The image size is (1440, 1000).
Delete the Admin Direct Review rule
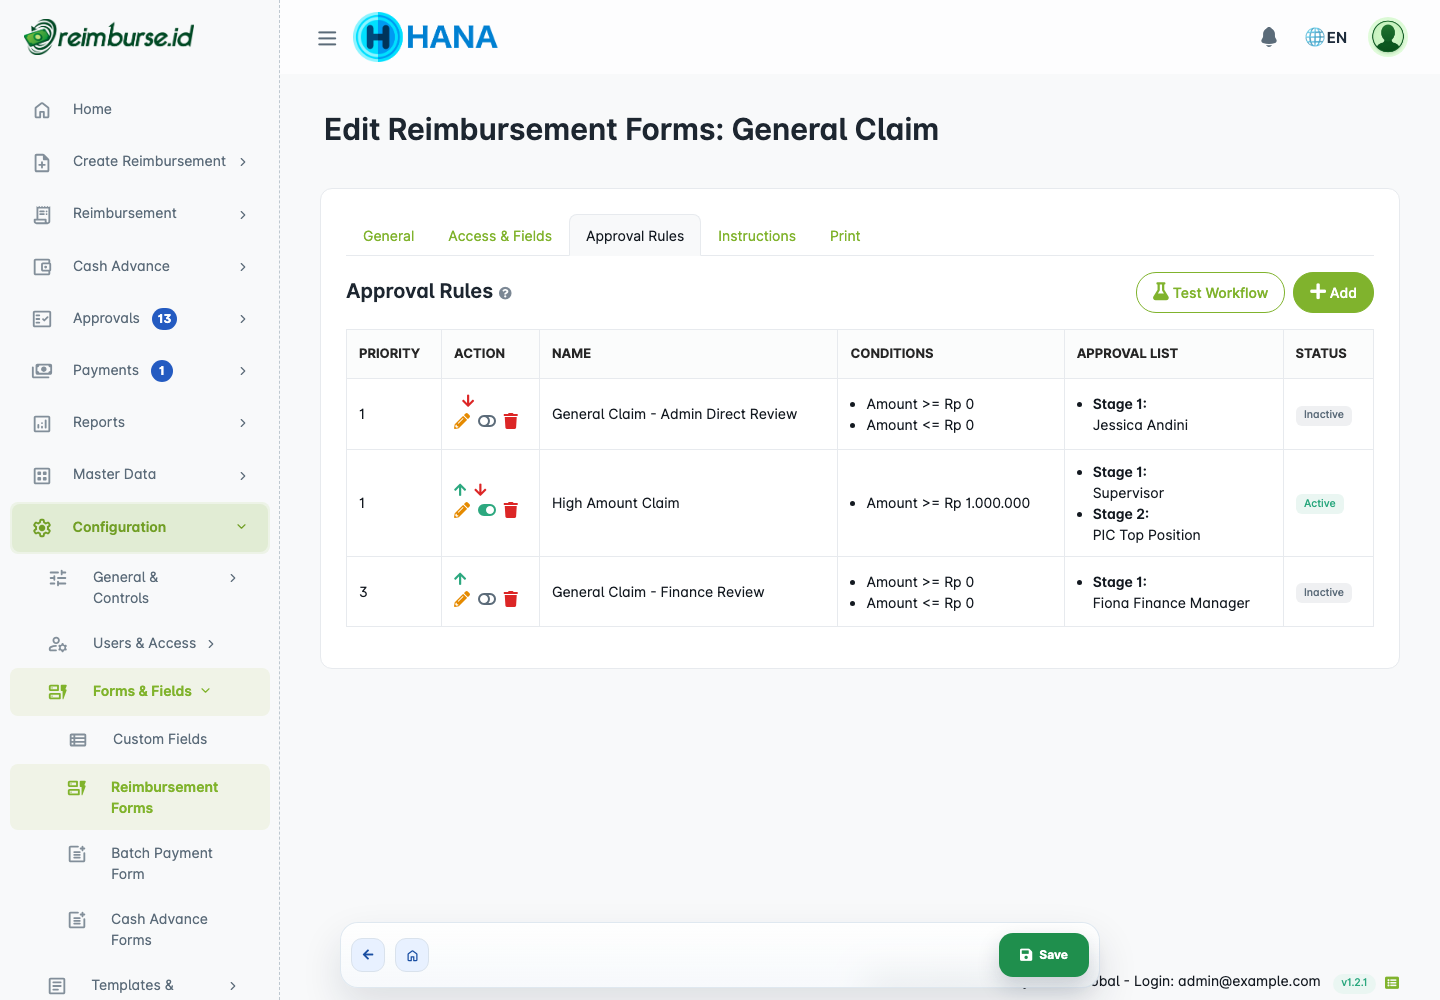click(511, 421)
